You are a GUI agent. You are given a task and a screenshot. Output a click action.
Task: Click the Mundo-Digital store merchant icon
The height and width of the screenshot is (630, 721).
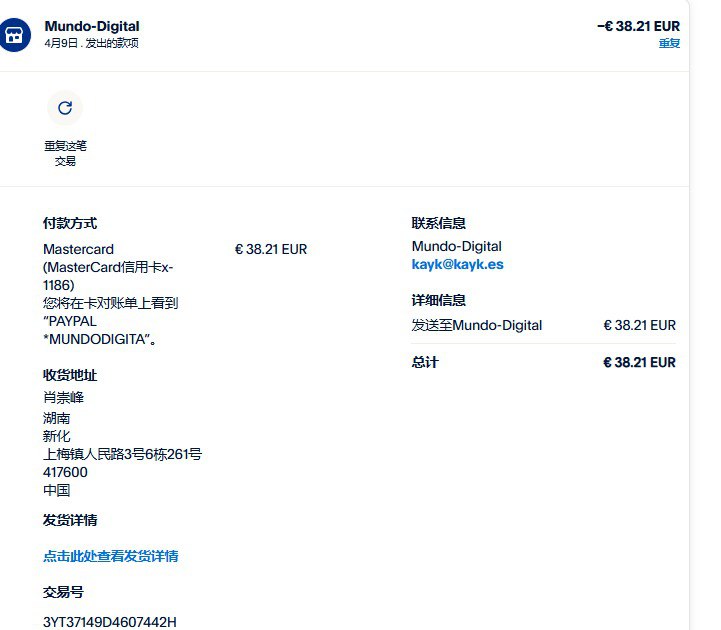pos(14,35)
